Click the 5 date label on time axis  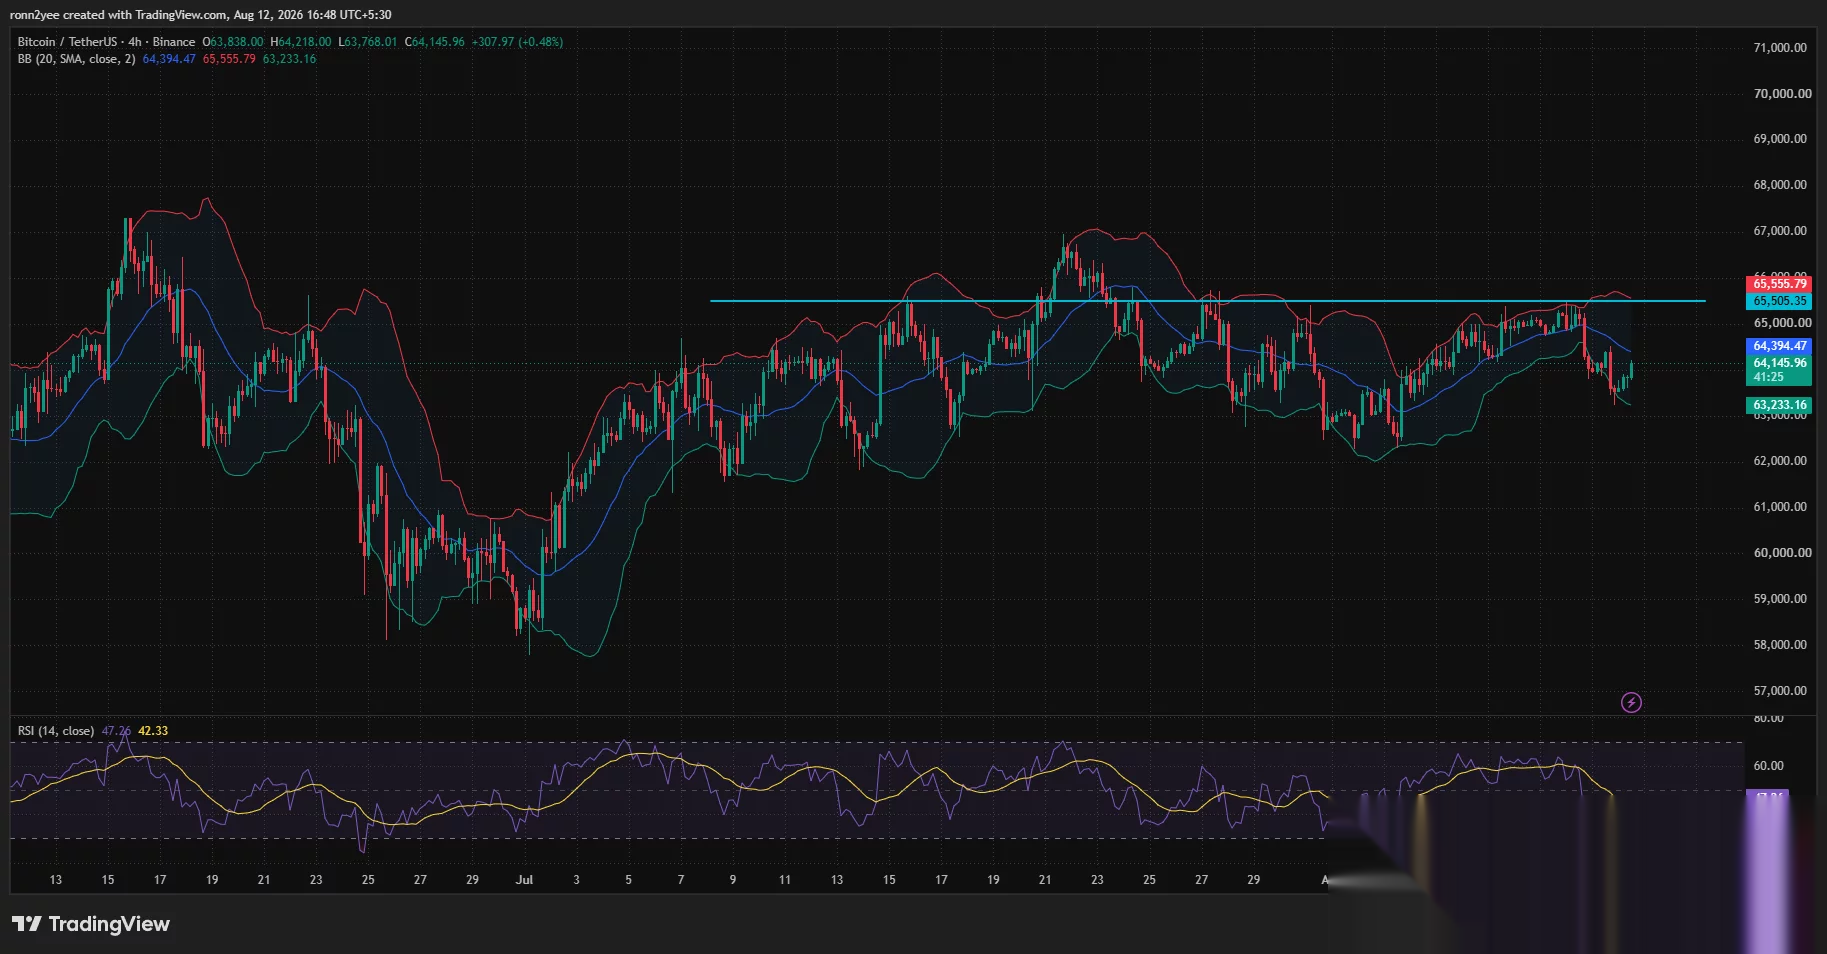coord(628,880)
